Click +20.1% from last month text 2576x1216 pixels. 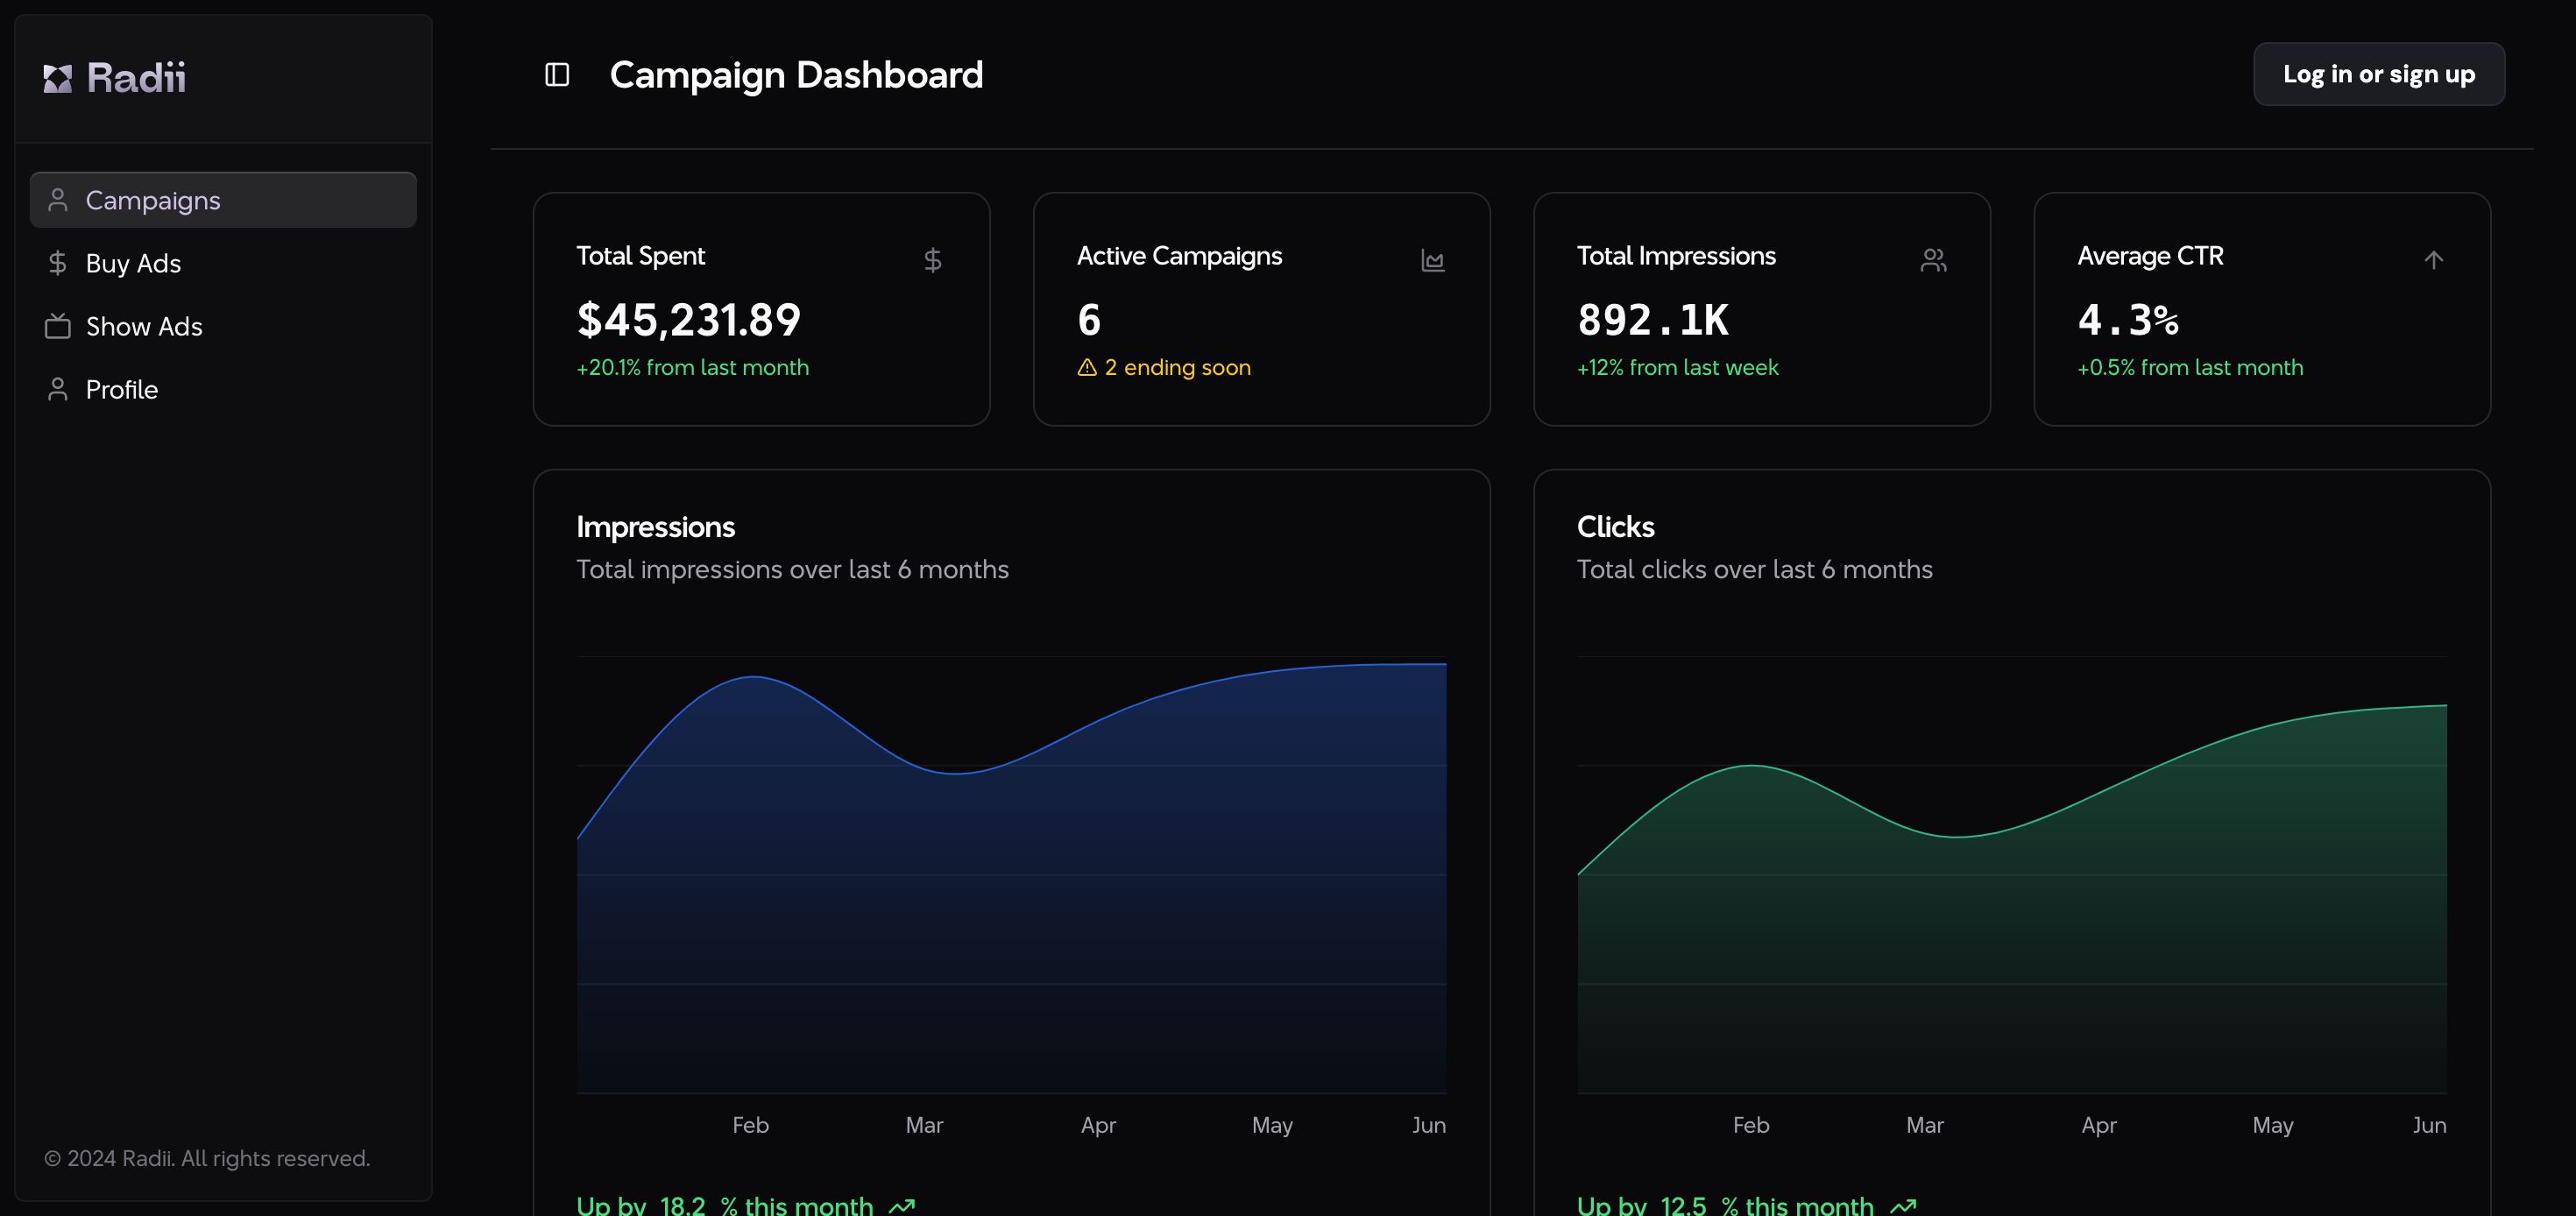pyautogui.click(x=693, y=368)
